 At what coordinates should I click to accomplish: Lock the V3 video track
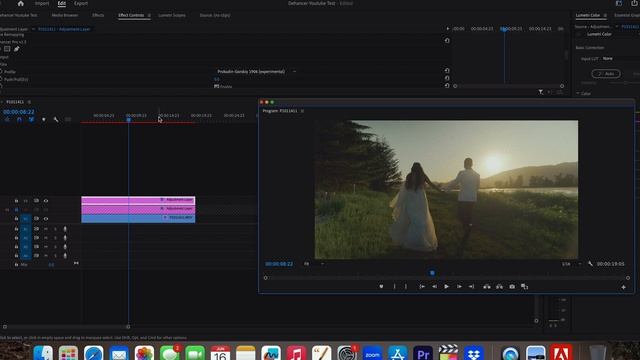[16, 201]
